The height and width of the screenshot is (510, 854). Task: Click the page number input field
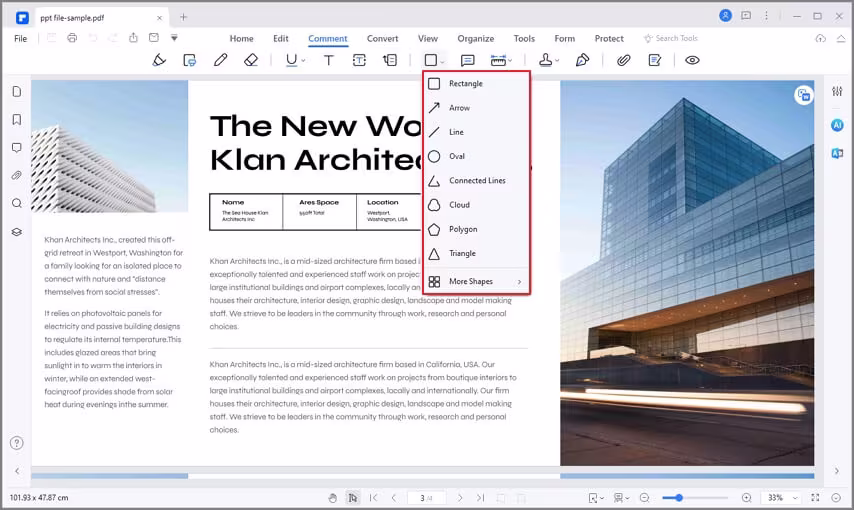coord(426,497)
